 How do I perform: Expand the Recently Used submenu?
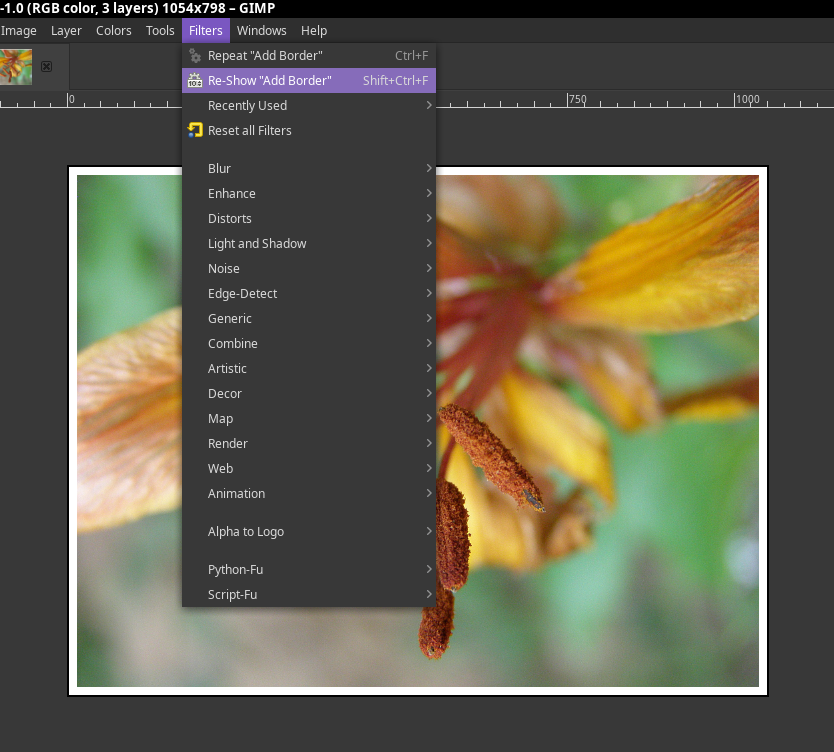(309, 105)
